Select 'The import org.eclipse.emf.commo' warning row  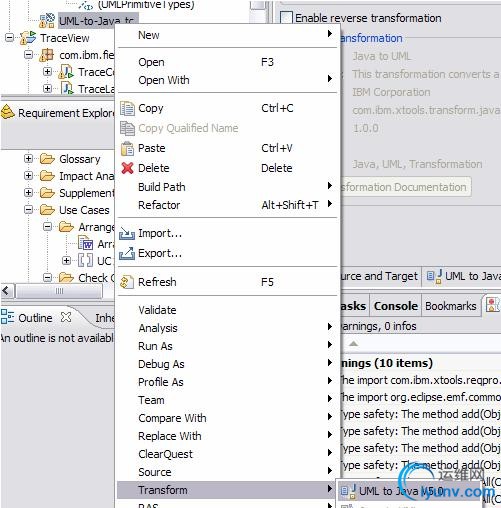point(420,397)
